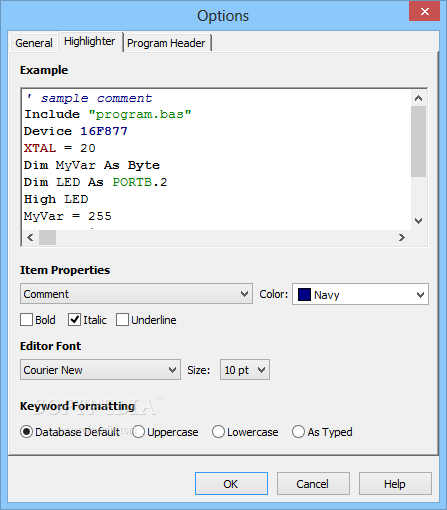
Task: Switch to the General tab
Action: tap(34, 43)
